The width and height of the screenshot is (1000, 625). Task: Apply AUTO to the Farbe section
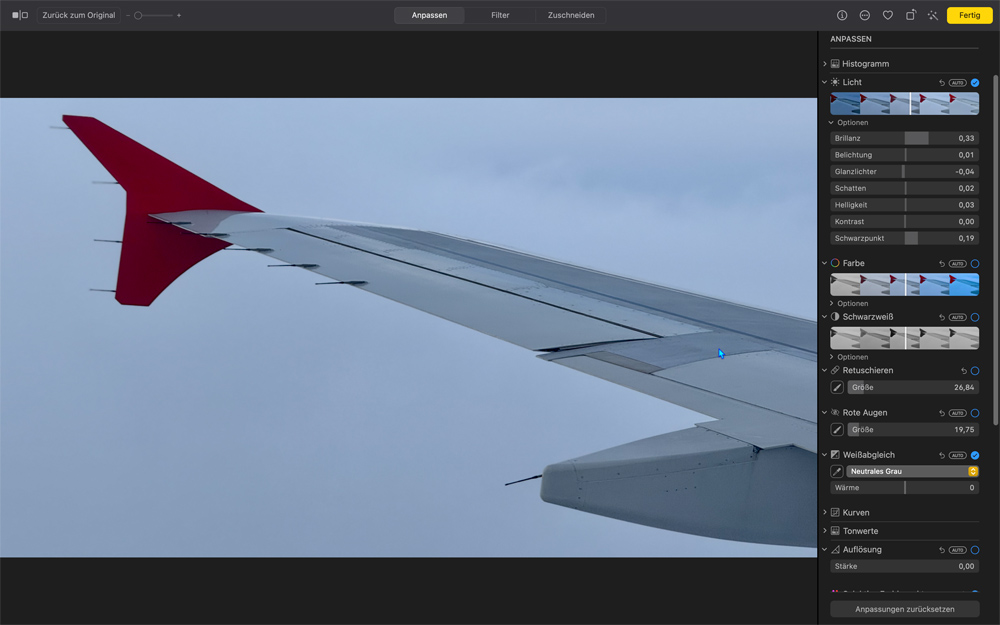(x=957, y=263)
